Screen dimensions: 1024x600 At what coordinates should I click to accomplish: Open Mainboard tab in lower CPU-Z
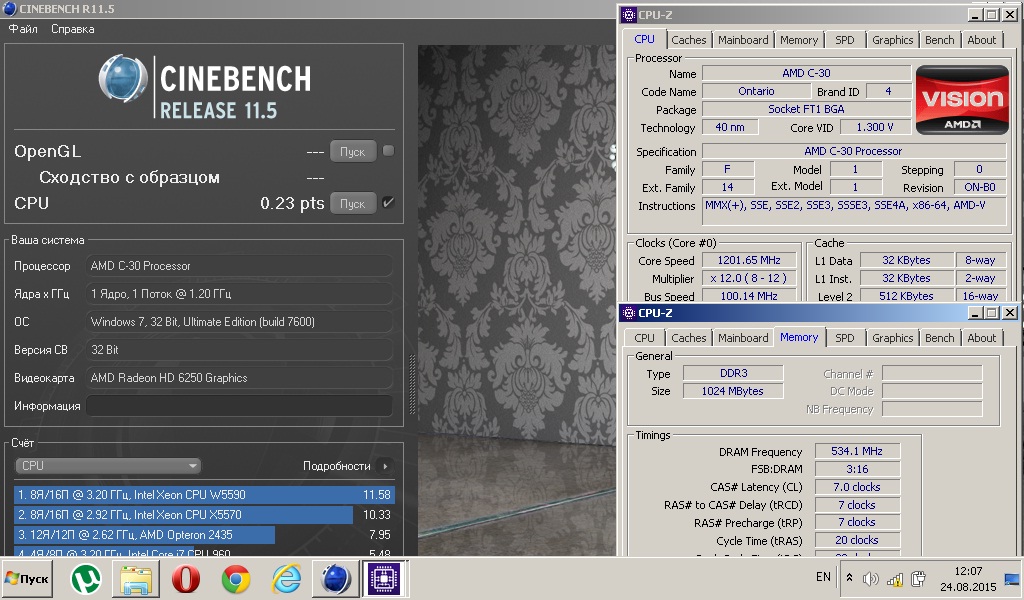743,338
